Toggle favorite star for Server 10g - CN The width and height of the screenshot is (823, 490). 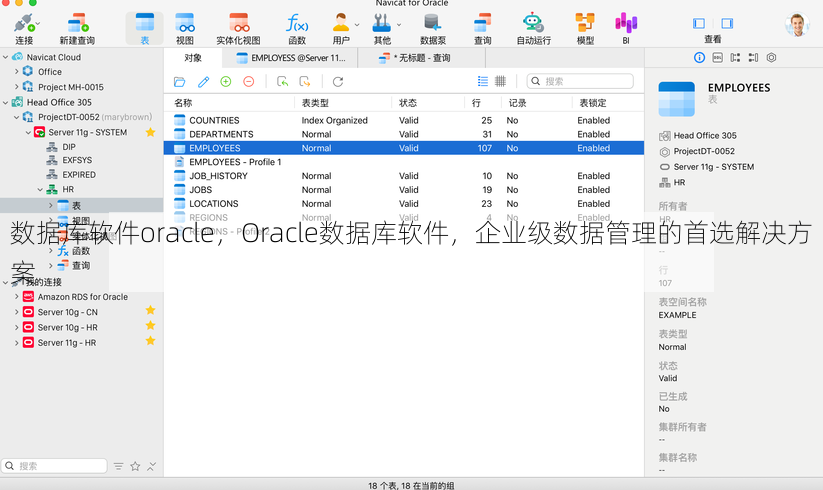point(151,311)
